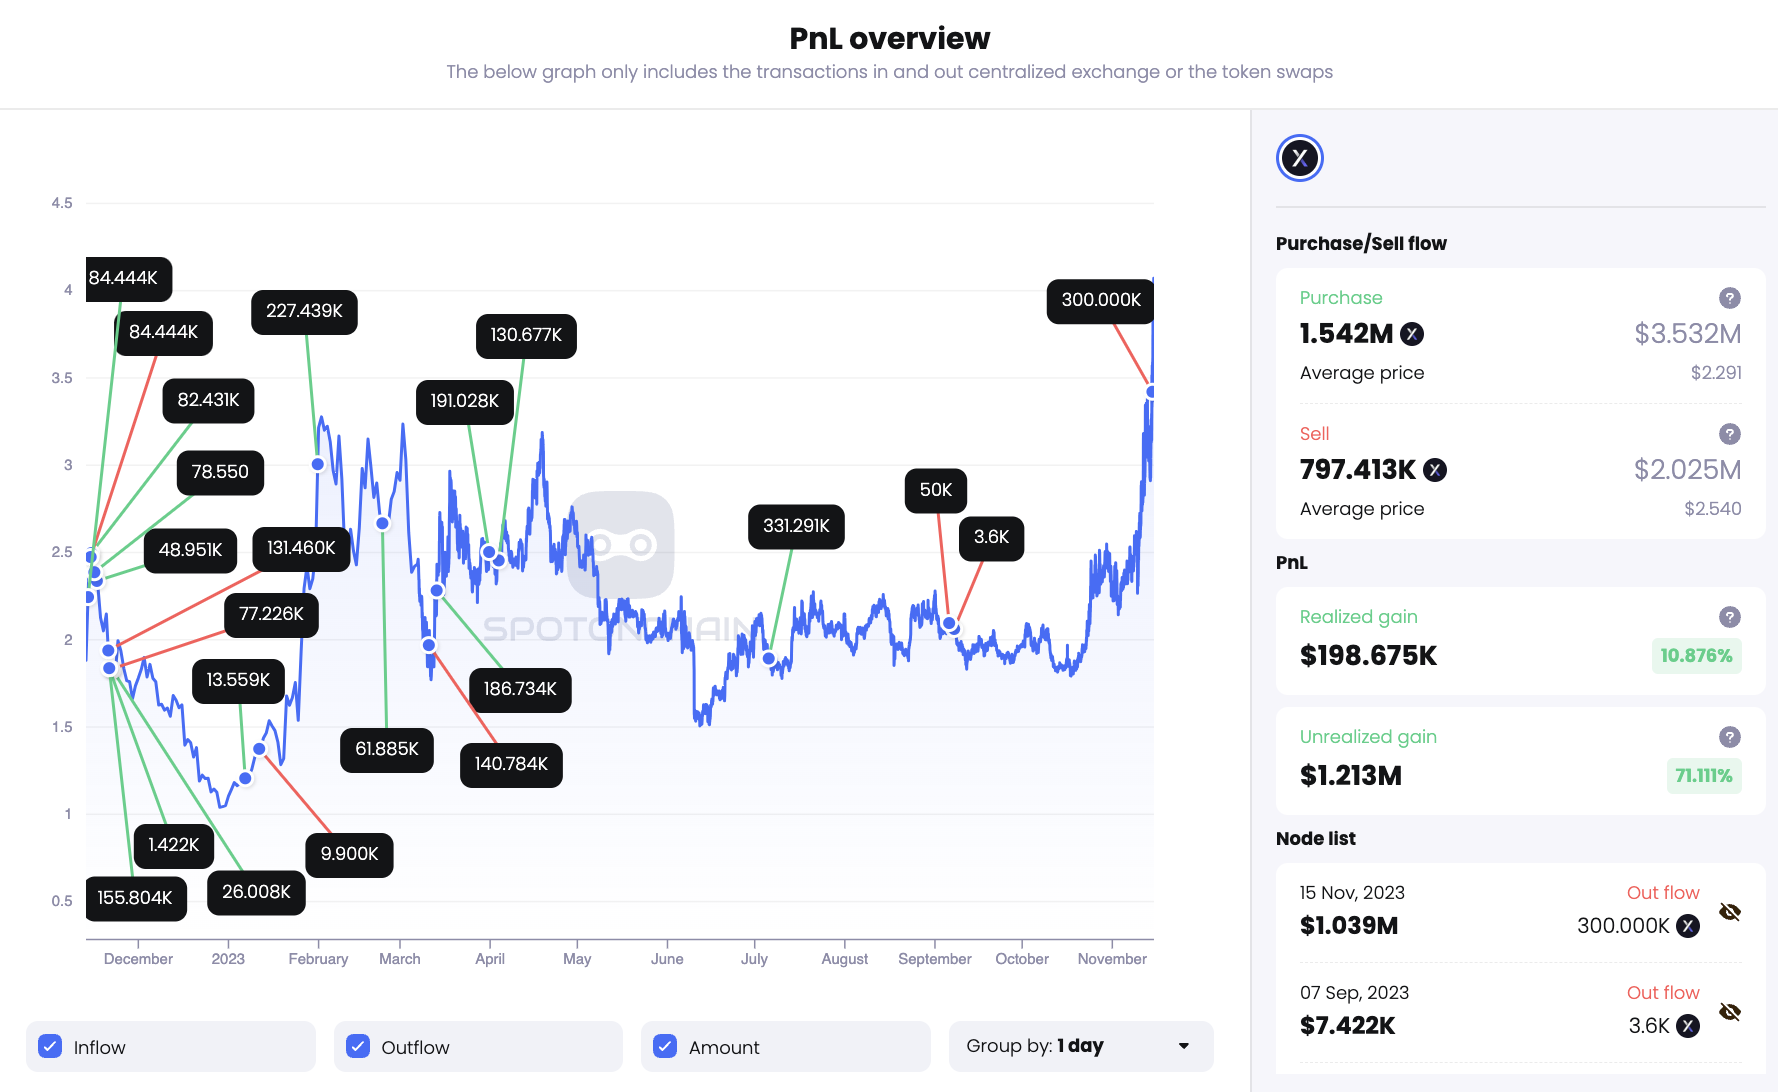Disable the Amount checkbox
The image size is (1778, 1092).
pyautogui.click(x=665, y=1046)
